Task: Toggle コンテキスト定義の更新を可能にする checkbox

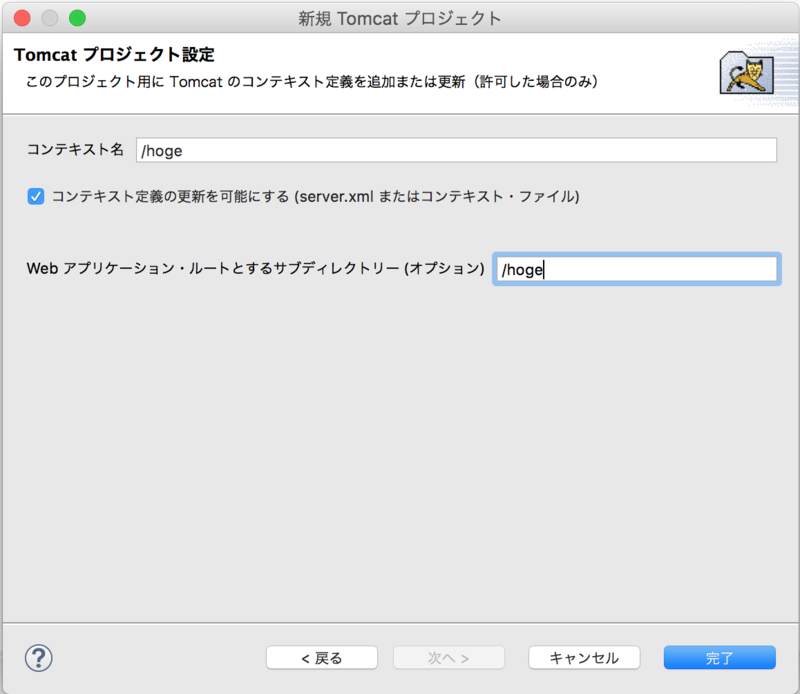Action: [36, 196]
